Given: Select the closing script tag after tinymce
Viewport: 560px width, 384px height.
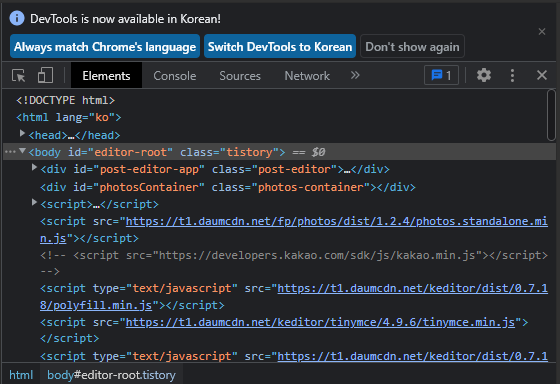Looking at the screenshot, I should click(69, 338).
